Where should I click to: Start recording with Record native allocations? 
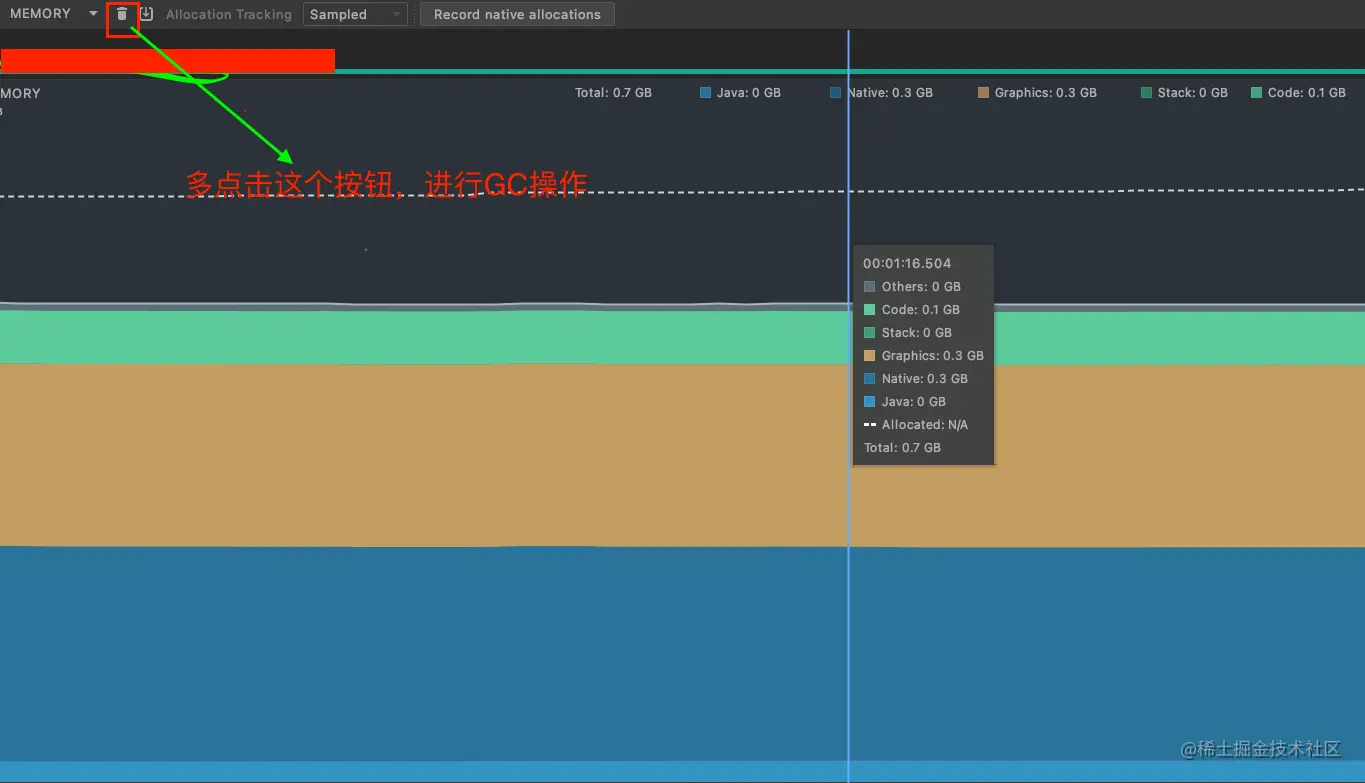coord(517,14)
